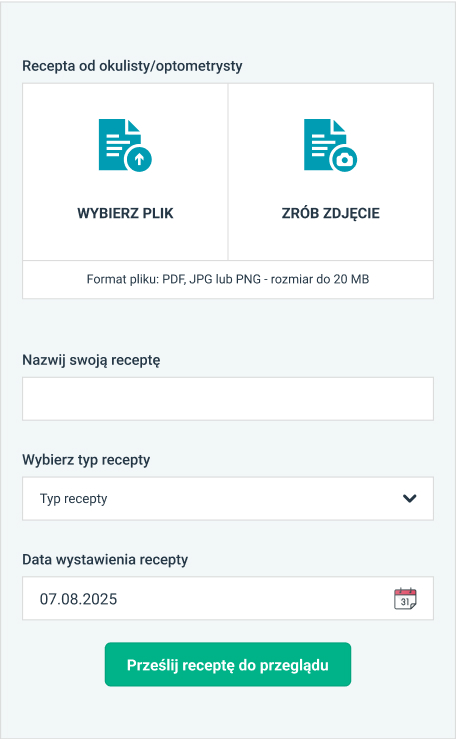Expand the Typ recepty chevron arrow

coord(410,498)
